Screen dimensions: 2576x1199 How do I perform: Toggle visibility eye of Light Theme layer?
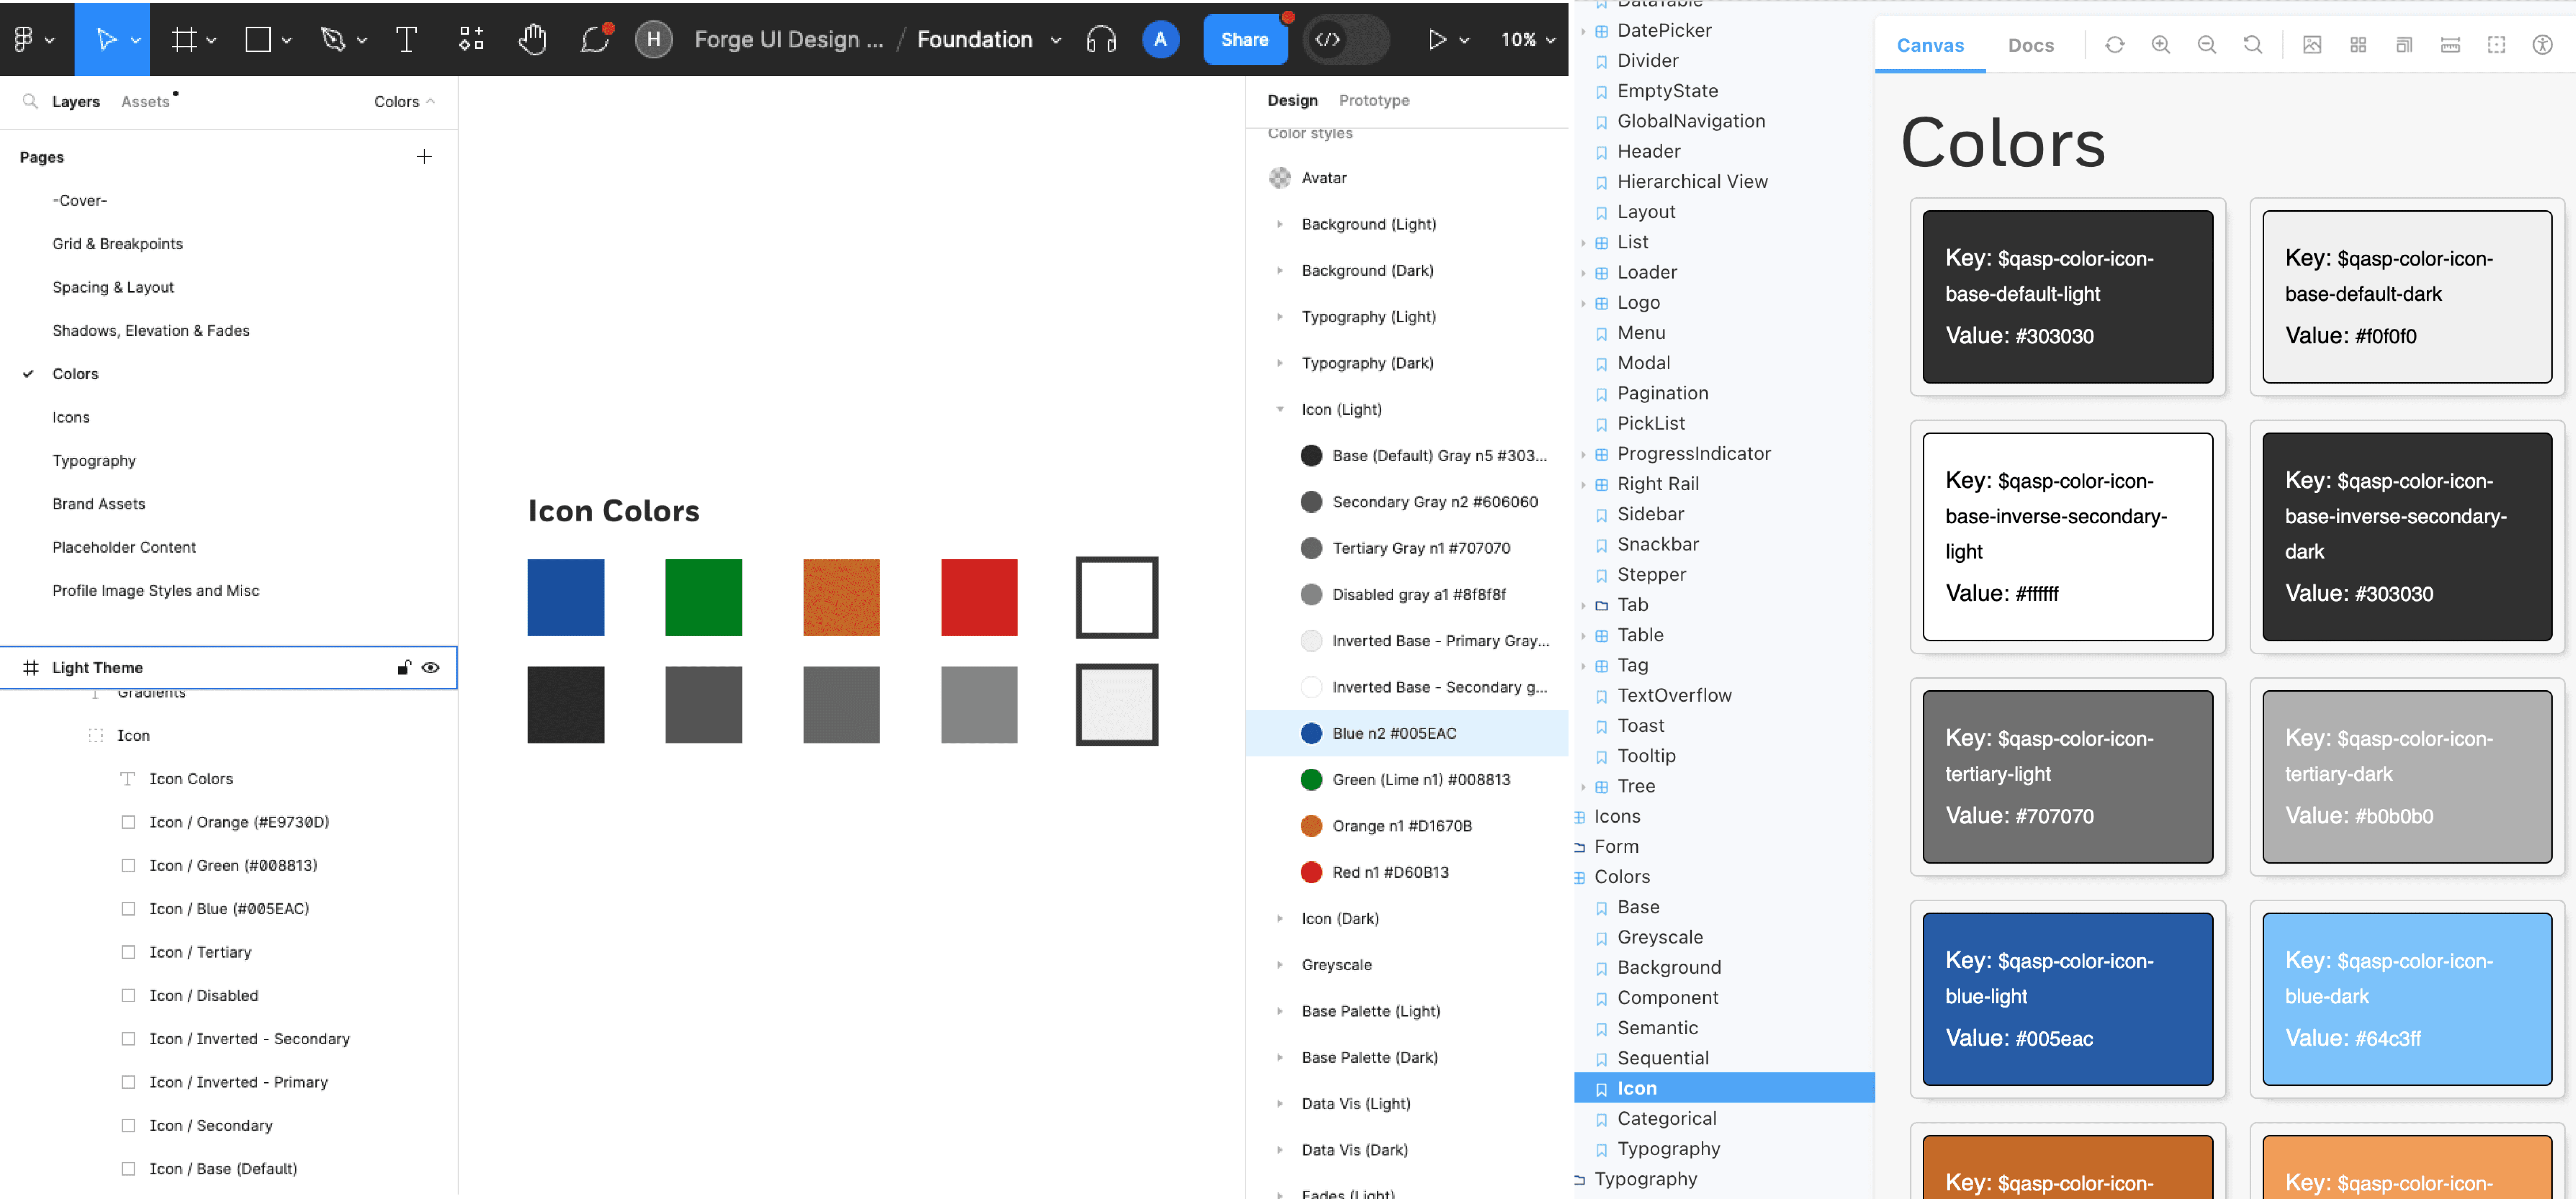431,667
